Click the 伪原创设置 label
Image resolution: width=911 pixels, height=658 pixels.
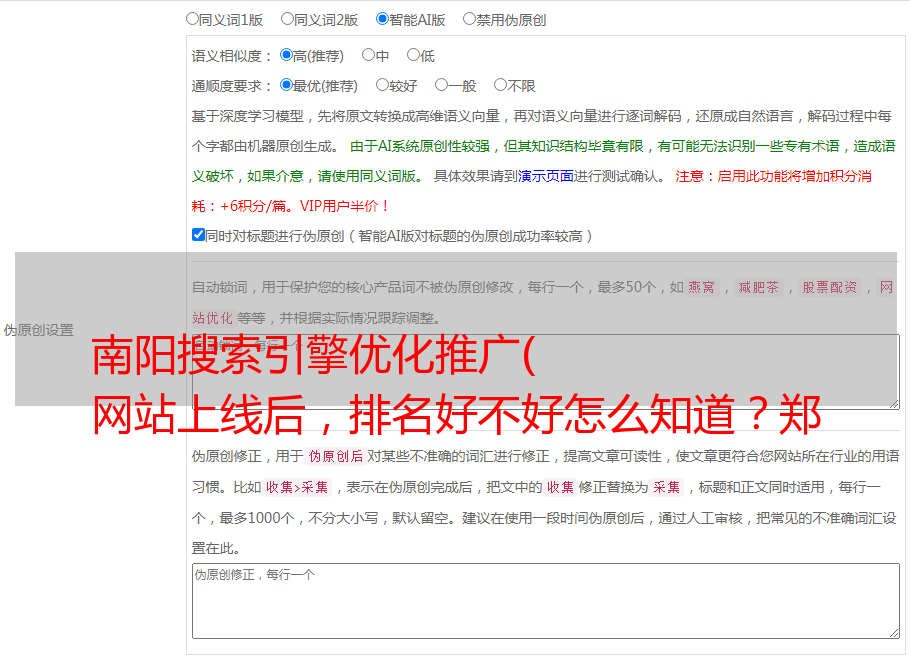39,330
